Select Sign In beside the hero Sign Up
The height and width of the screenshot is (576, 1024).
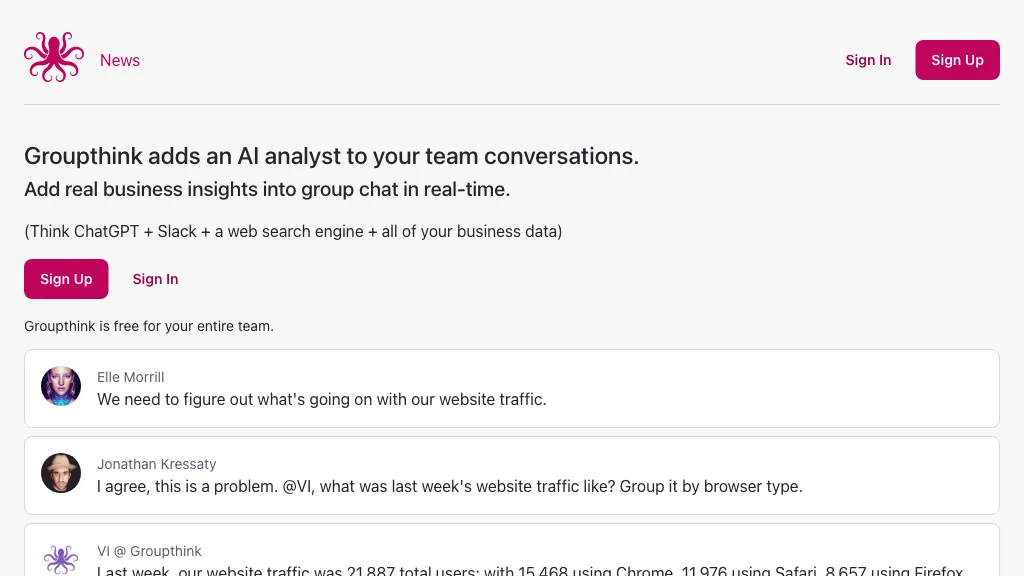point(155,279)
